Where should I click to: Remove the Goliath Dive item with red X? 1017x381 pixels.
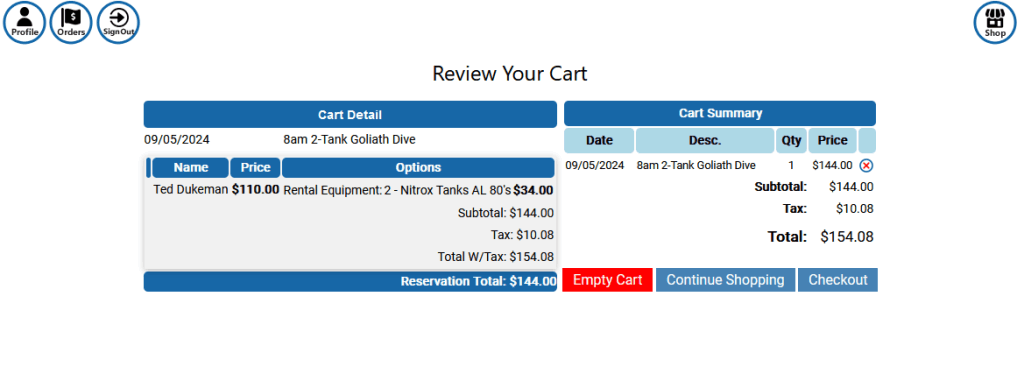[866, 166]
